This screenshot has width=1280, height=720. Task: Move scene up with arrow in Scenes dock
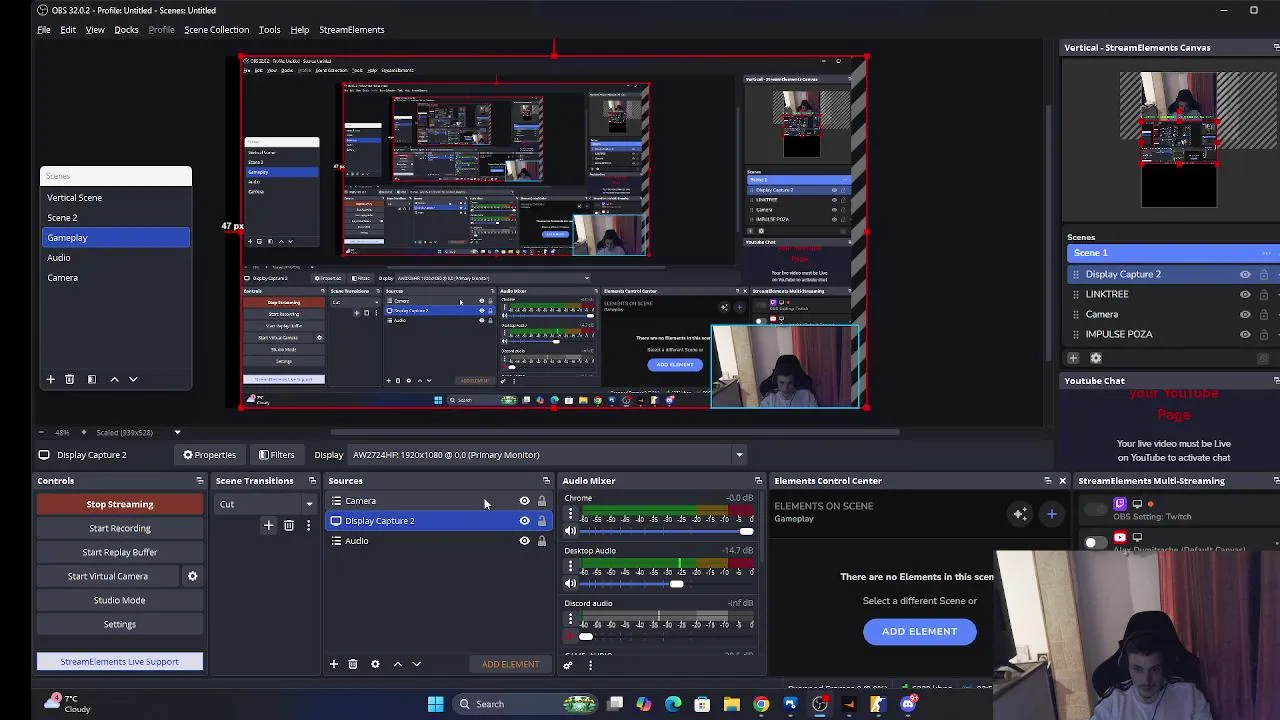(x=114, y=379)
